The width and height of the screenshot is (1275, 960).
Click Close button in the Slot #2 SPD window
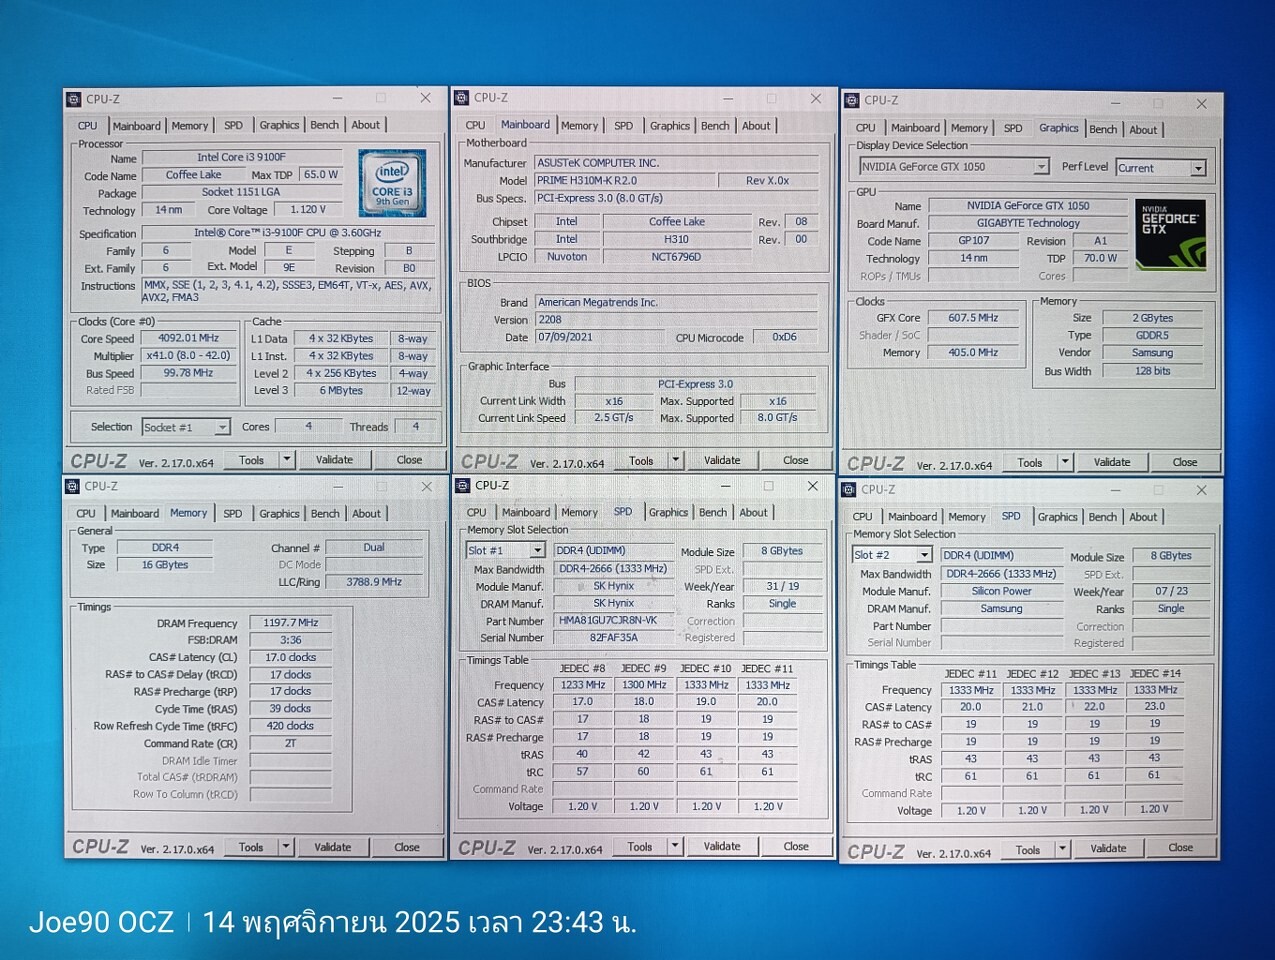pos(1180,848)
